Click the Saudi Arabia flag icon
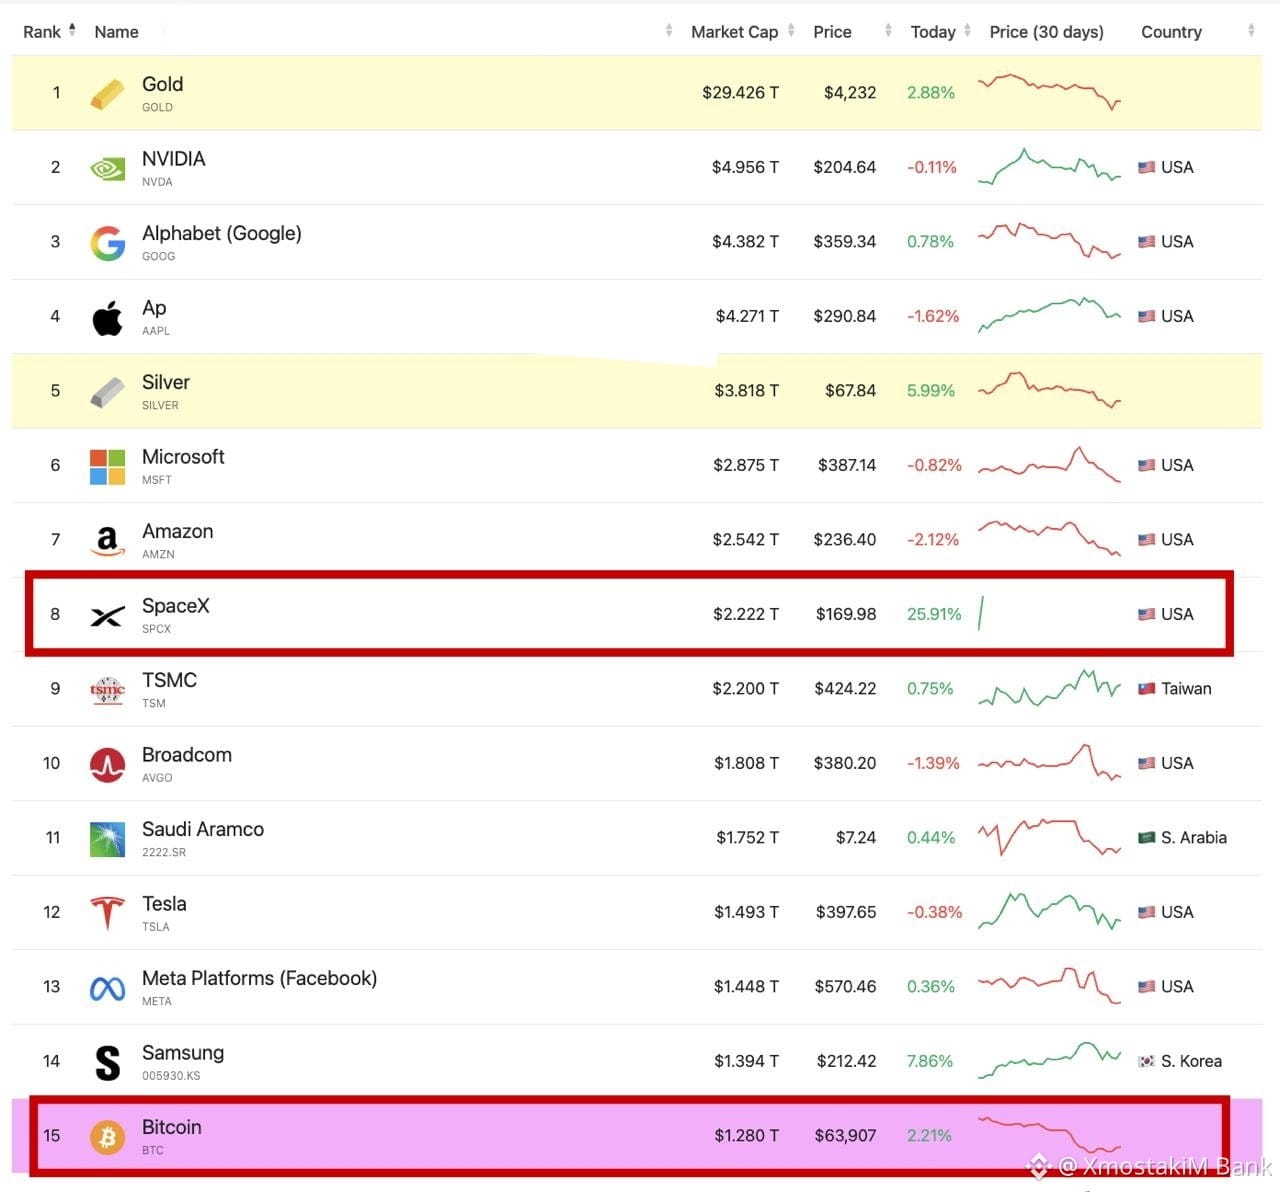Image resolution: width=1280 pixels, height=1192 pixels. point(1147,838)
